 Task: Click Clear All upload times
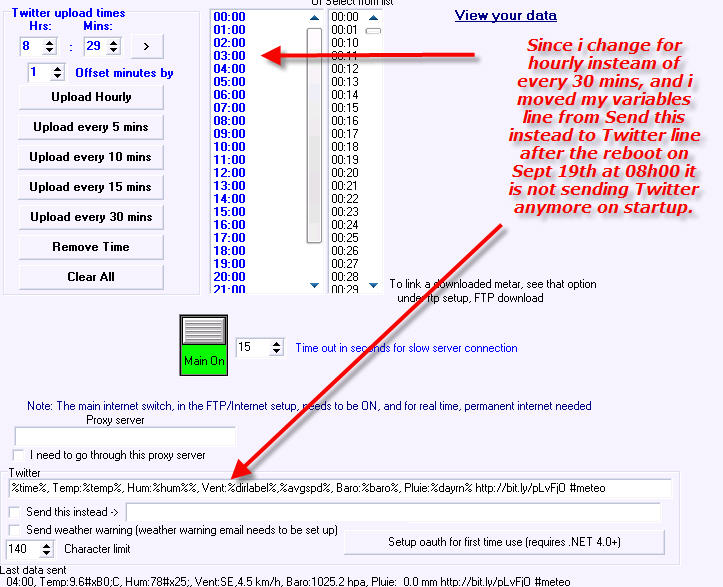point(91,277)
